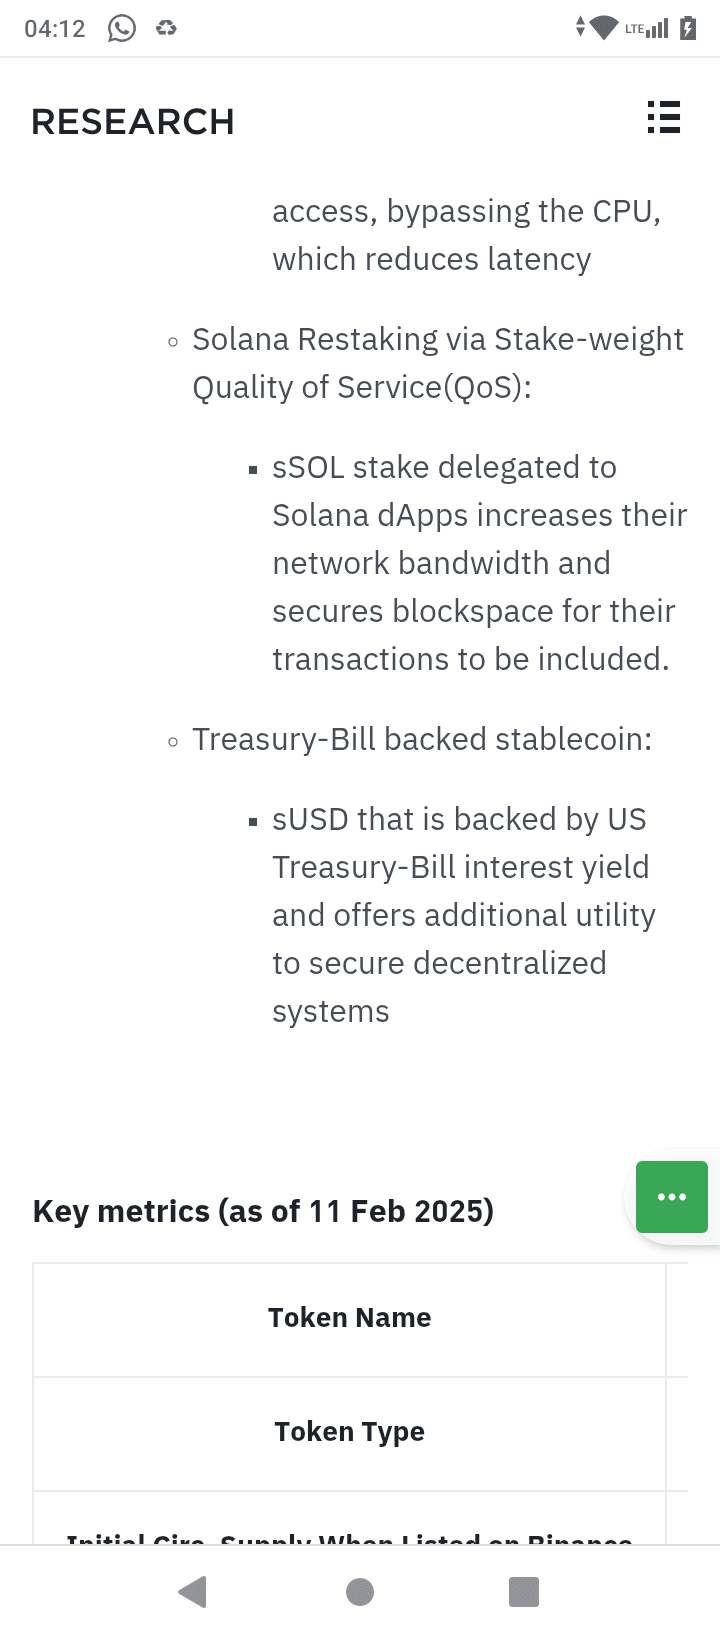Tap the LTE signal strength indicator
The image size is (720, 1640).
point(647,28)
